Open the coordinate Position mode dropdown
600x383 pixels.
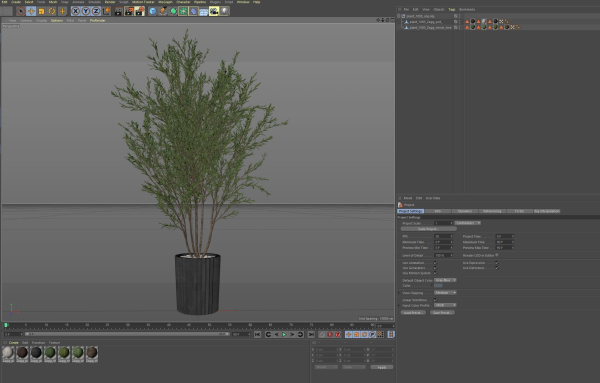click(326, 367)
